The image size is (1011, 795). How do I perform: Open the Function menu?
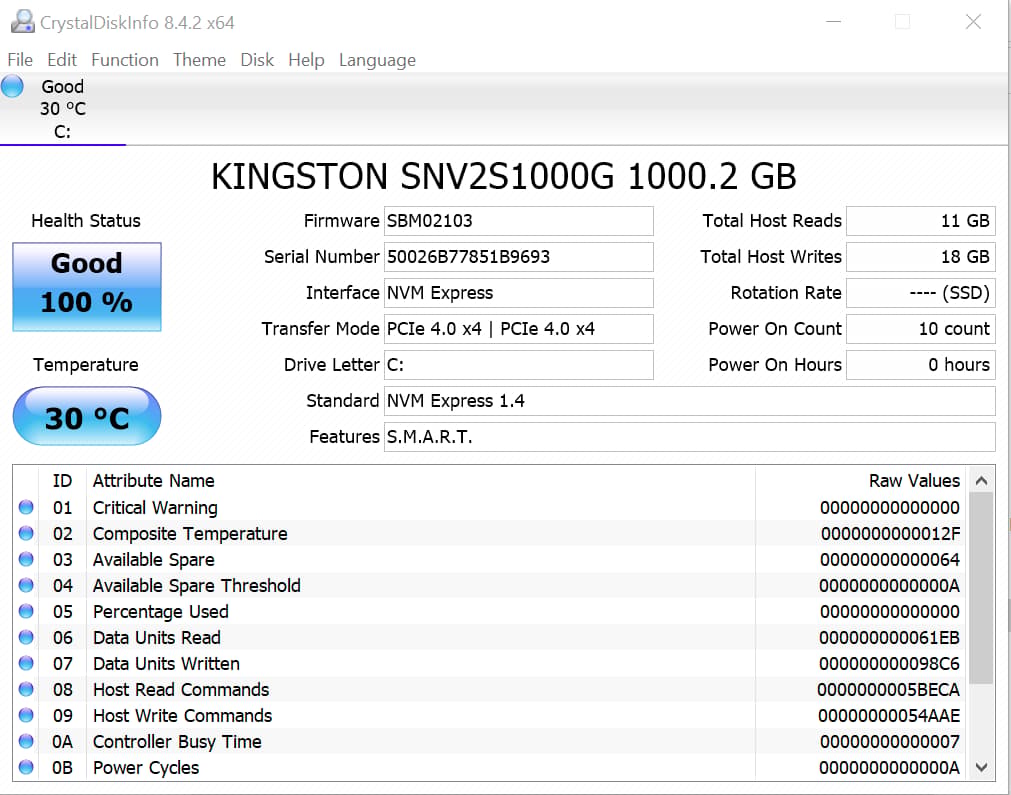pos(124,60)
